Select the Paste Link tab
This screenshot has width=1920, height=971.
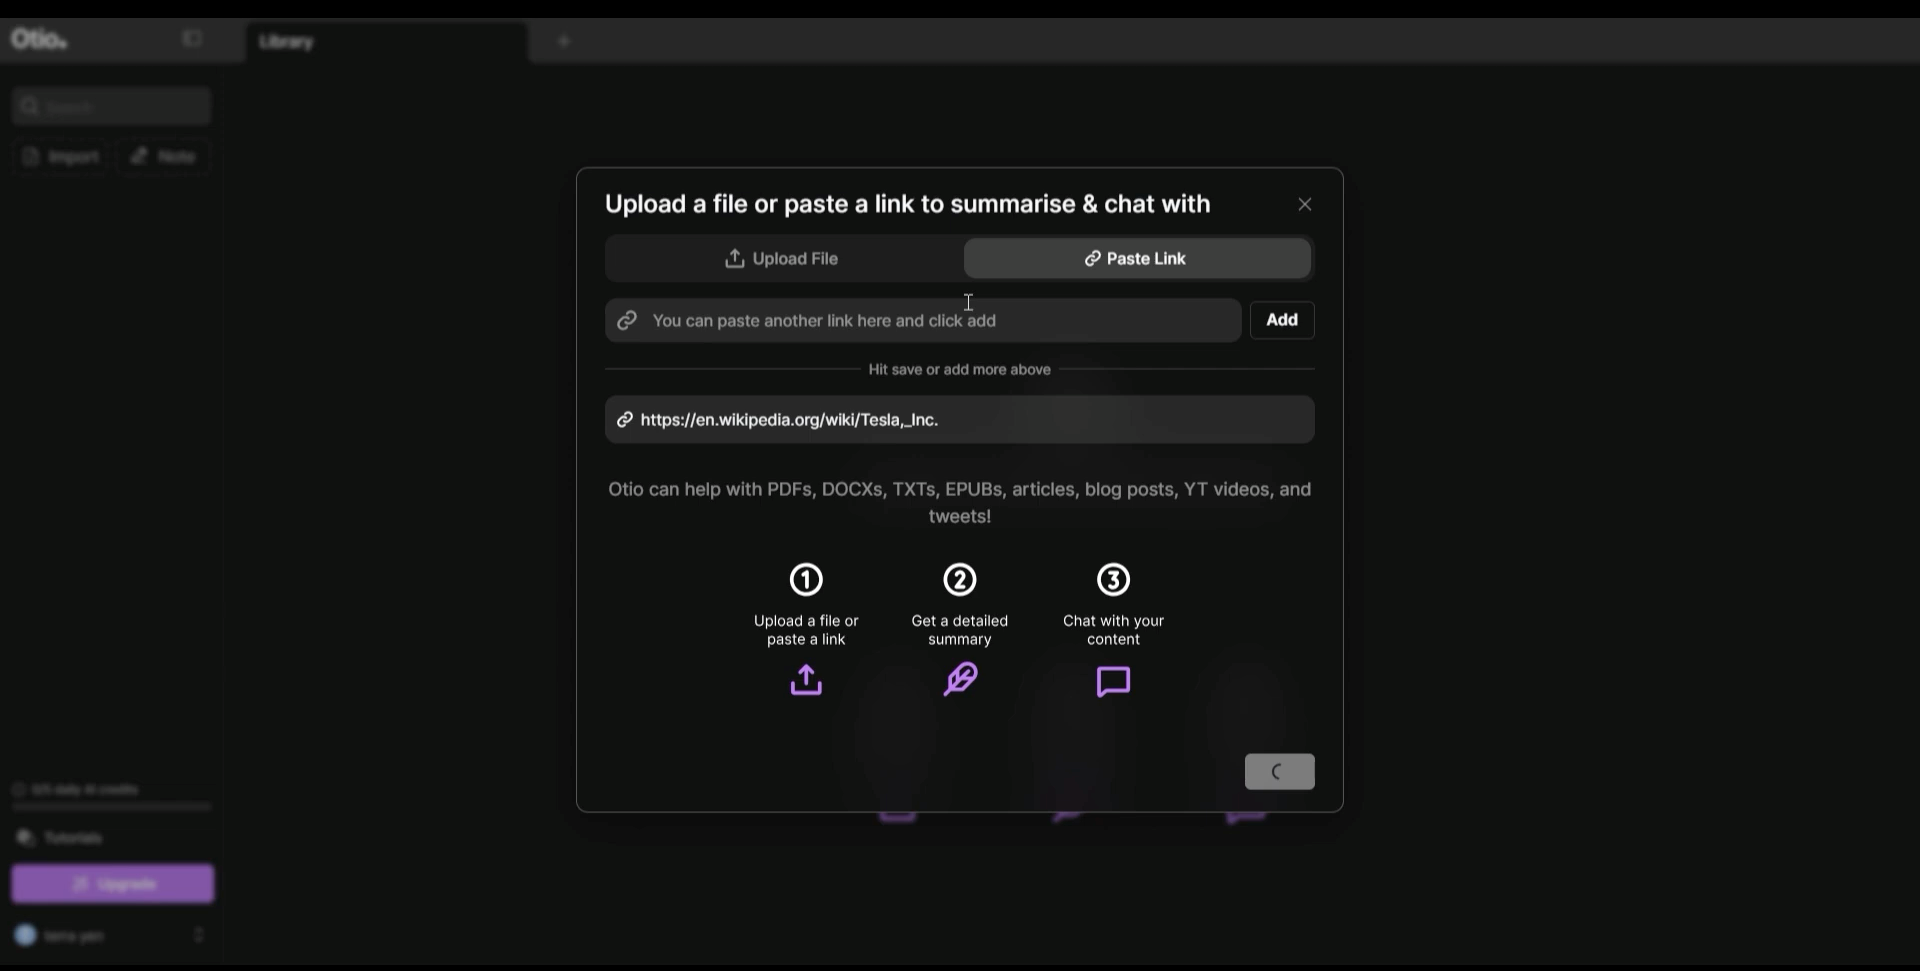coord(1137,259)
